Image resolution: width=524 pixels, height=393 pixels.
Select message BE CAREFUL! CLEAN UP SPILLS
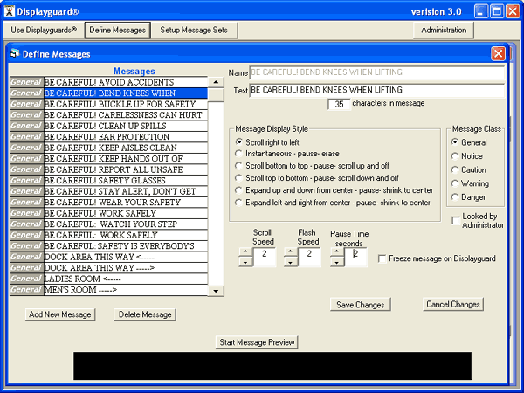point(109,126)
